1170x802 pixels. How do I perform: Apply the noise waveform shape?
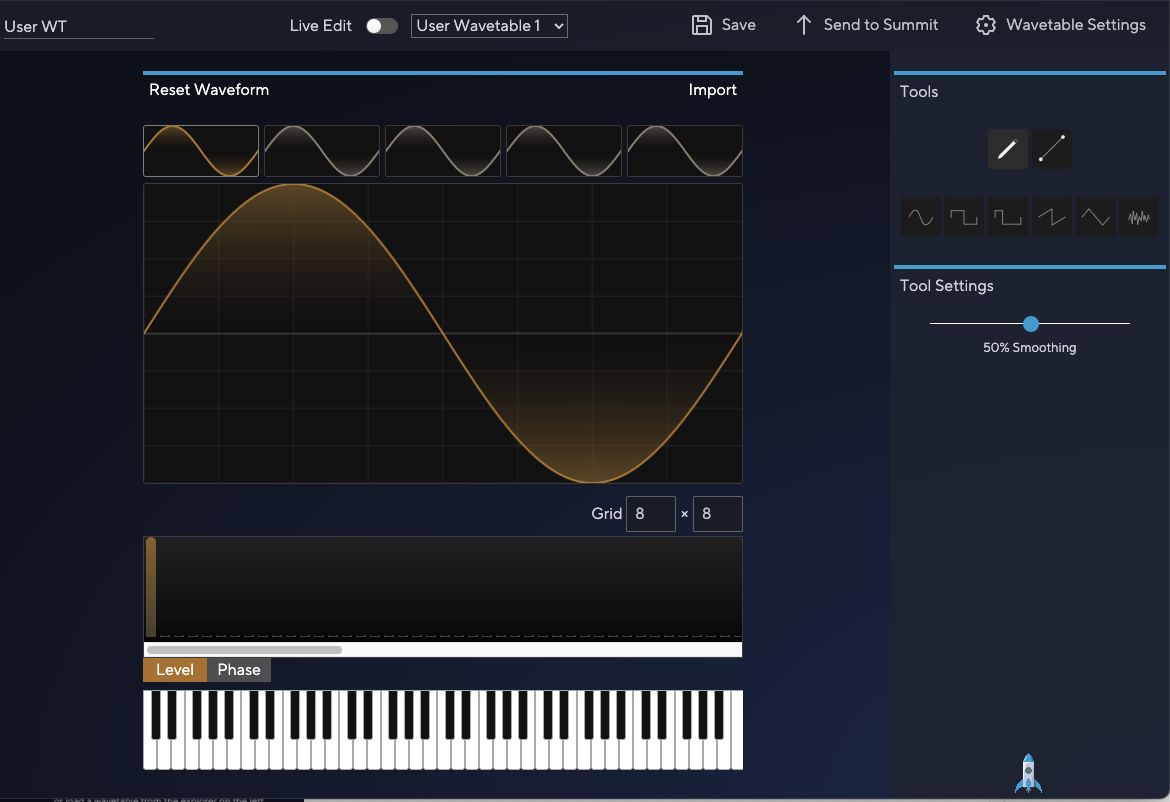pyautogui.click(x=1139, y=217)
